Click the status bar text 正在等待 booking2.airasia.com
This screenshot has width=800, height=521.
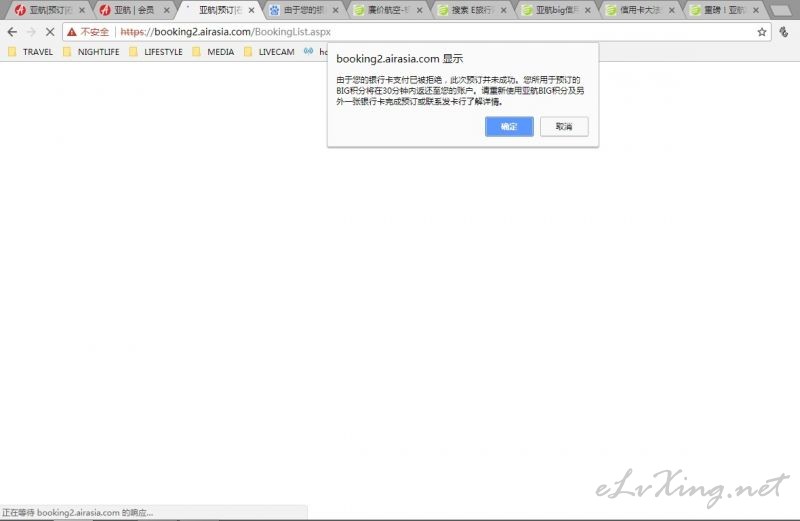(78, 512)
